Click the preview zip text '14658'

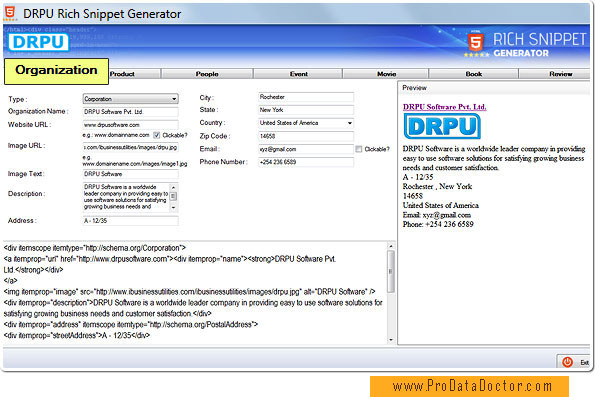(x=412, y=196)
